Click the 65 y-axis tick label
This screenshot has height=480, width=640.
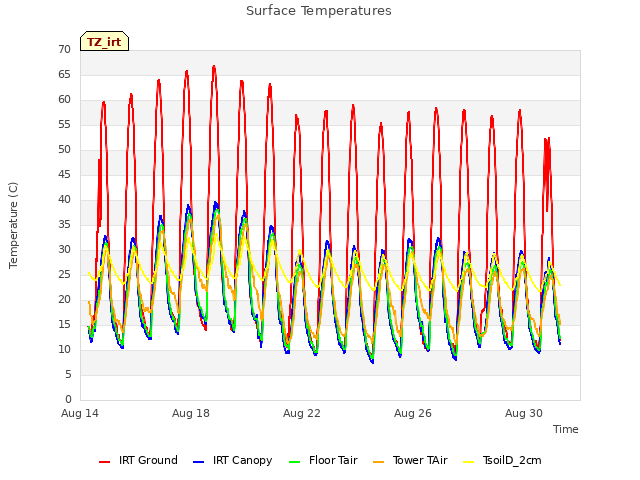64,75
